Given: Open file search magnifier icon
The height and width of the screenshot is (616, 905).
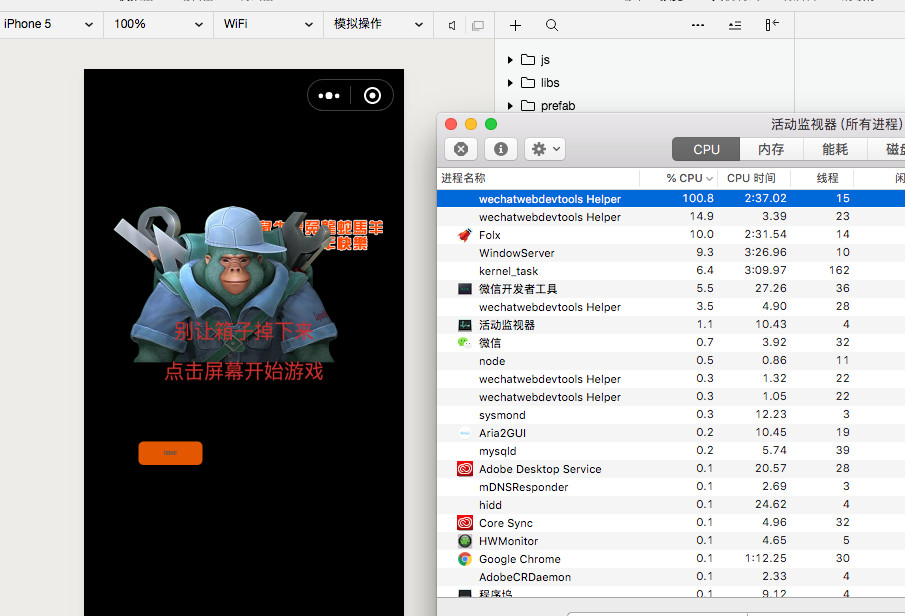Looking at the screenshot, I should point(552,25).
